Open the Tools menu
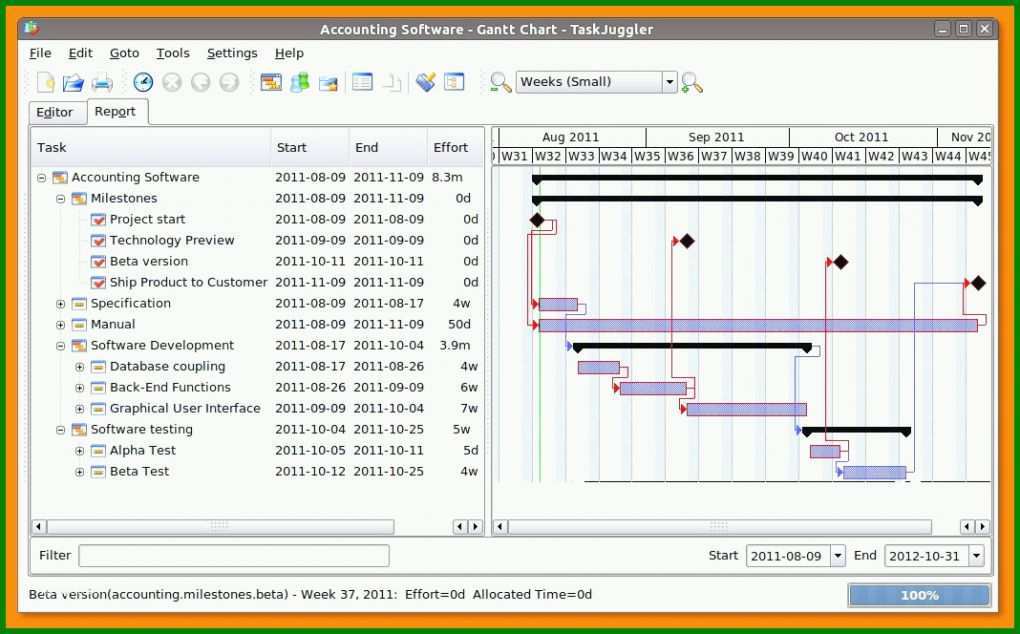The height and width of the screenshot is (634, 1020). tap(173, 53)
